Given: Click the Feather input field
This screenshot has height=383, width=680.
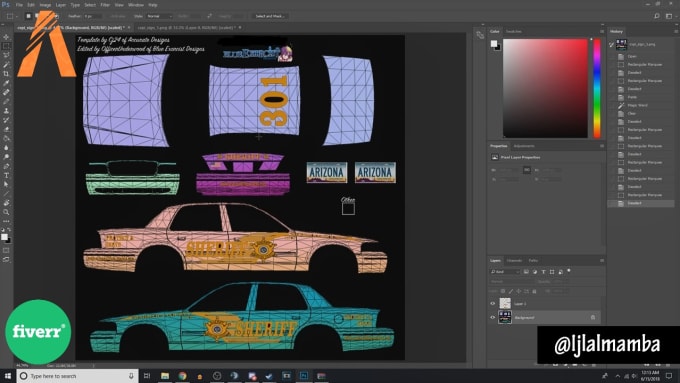Looking at the screenshot, I should point(92,16).
